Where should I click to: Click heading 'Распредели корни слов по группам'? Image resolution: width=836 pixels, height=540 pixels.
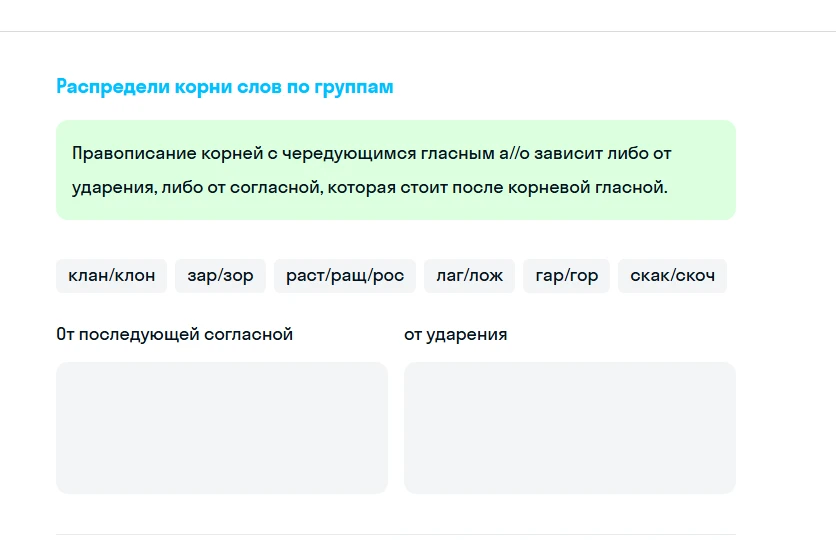click(224, 86)
